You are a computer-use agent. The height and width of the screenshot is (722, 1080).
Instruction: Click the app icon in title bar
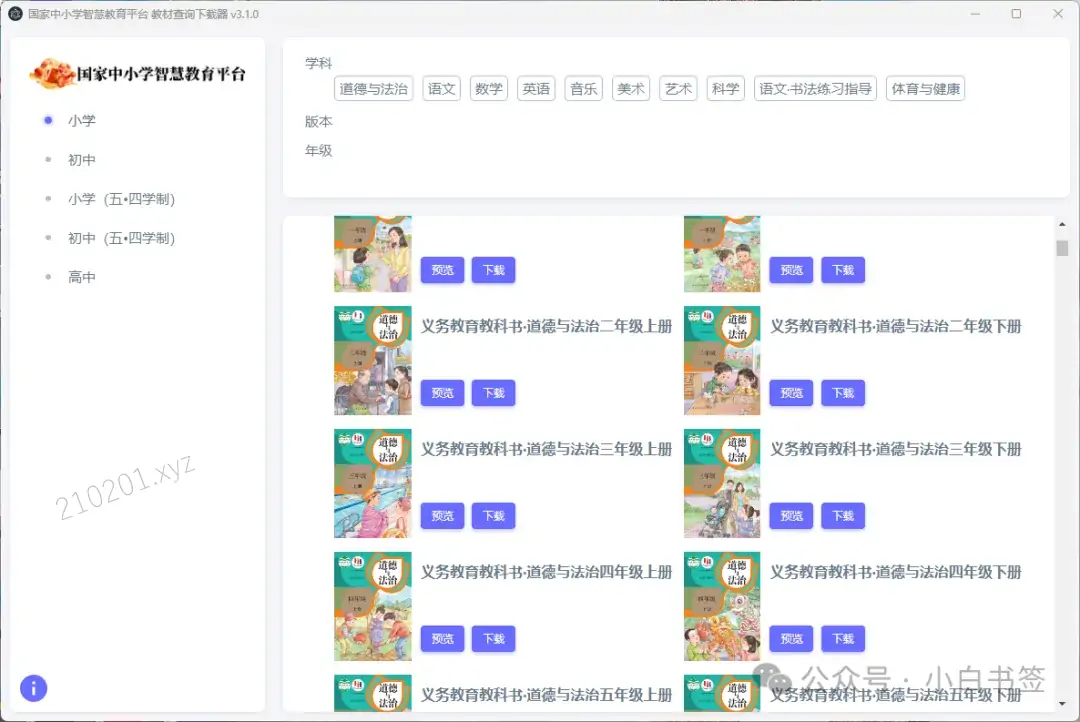[x=15, y=14]
